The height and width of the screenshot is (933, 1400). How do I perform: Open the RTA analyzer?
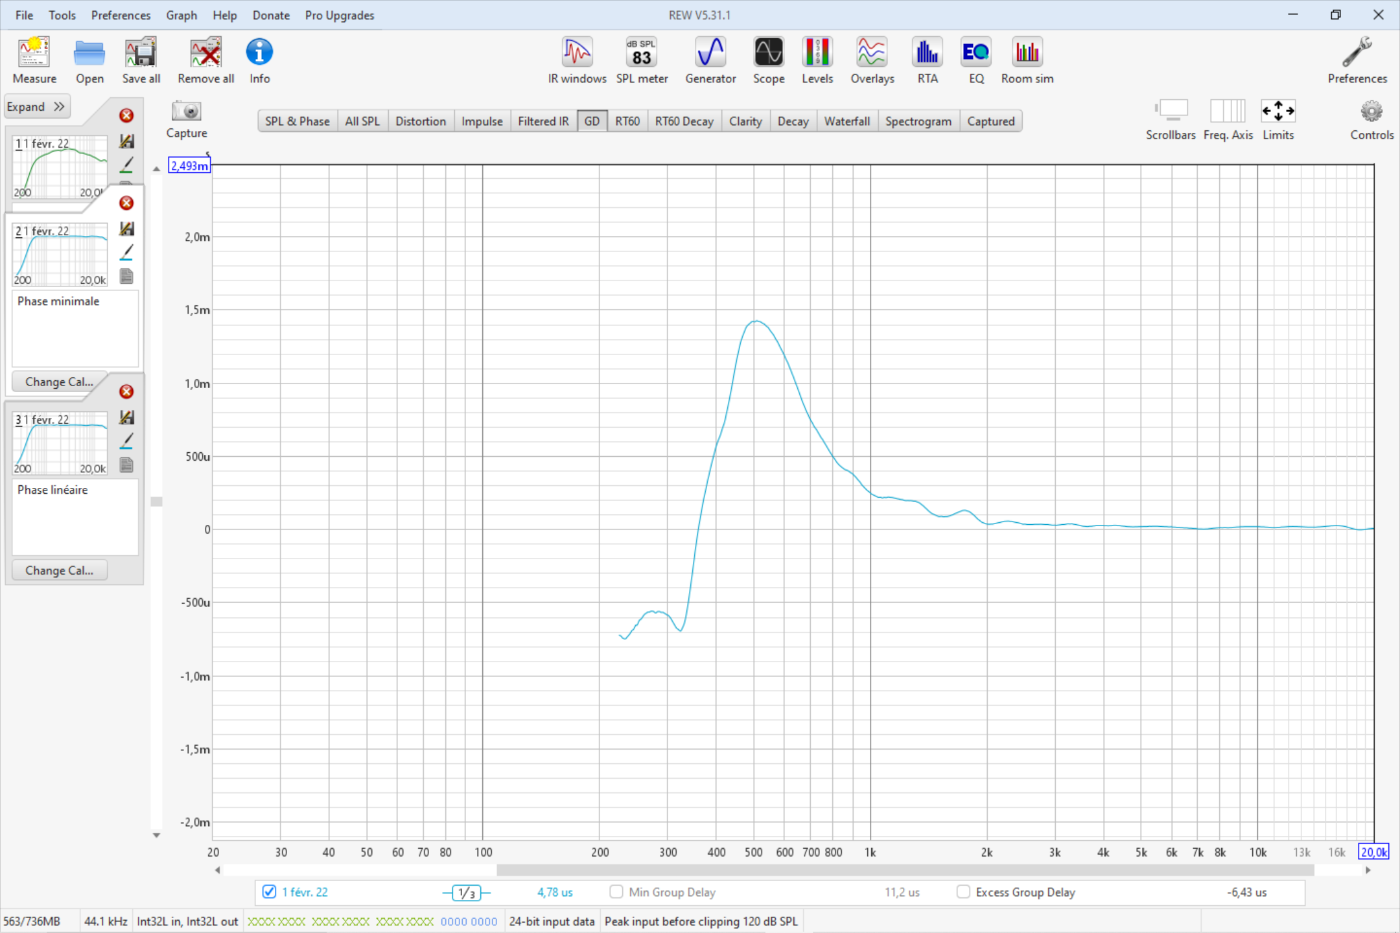pyautogui.click(x=927, y=60)
